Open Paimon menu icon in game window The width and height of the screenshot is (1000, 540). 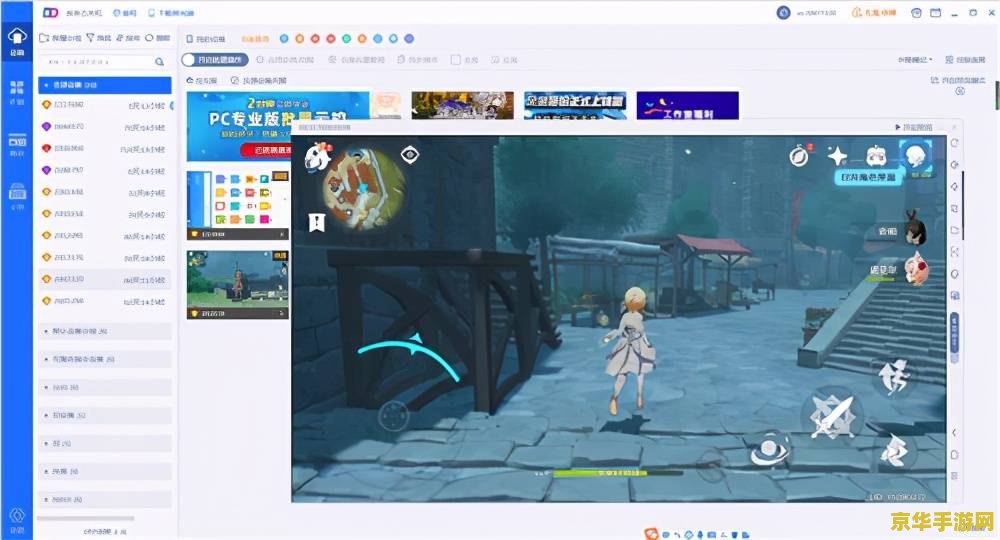pyautogui.click(x=319, y=157)
